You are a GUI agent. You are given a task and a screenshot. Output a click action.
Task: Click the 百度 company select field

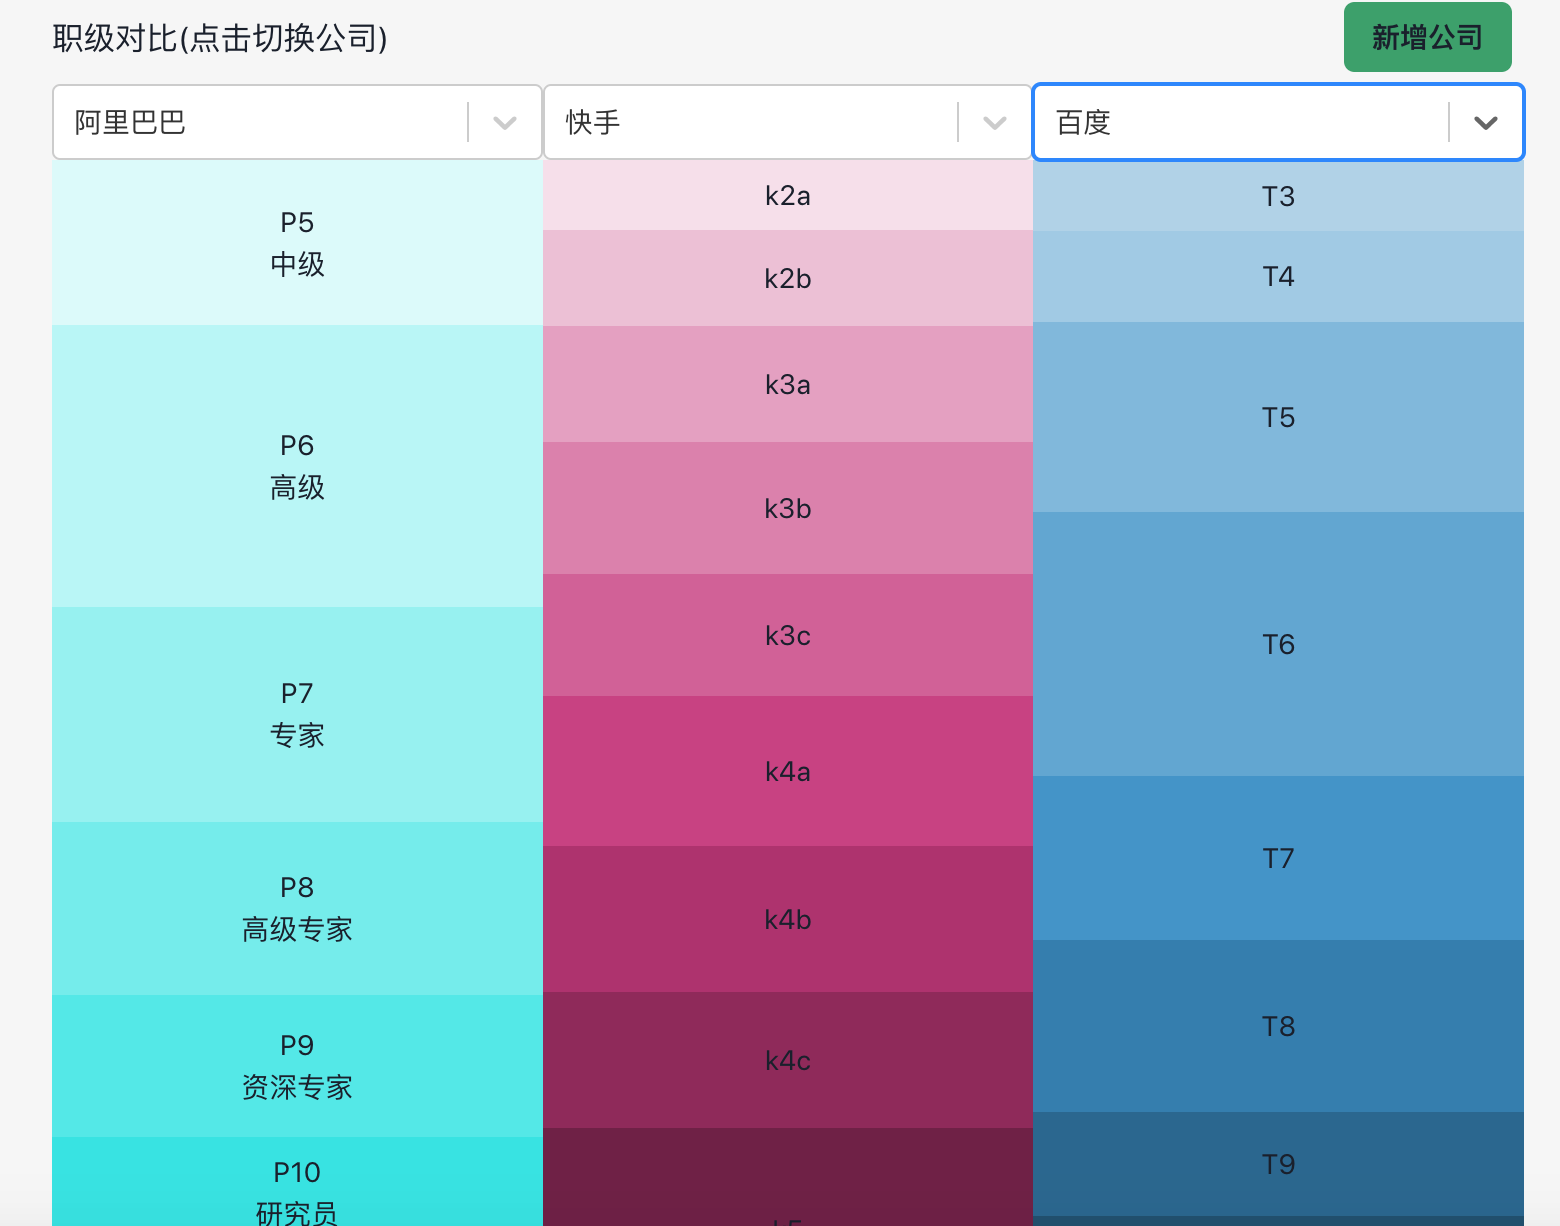coord(1240,123)
